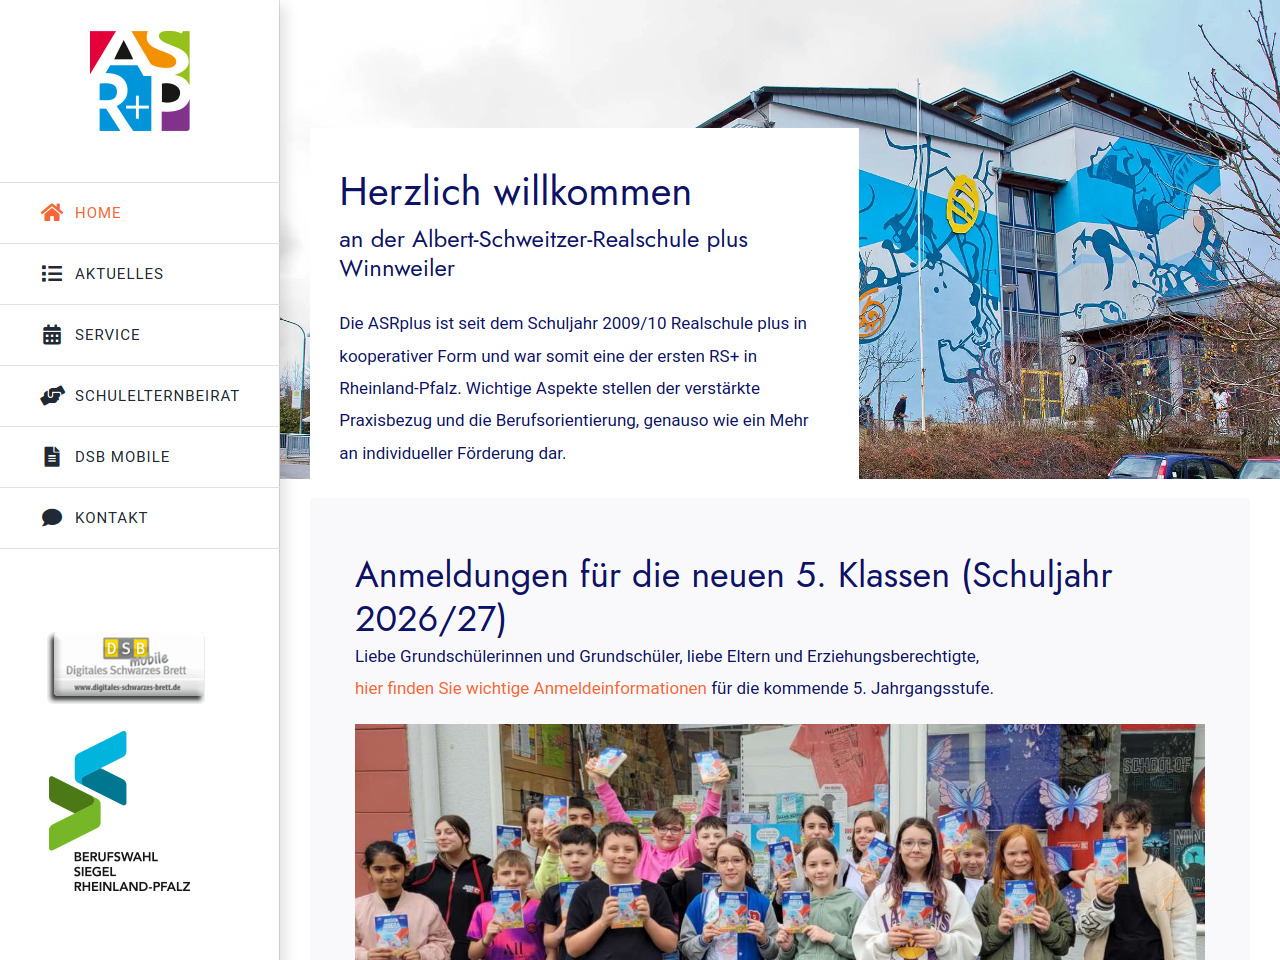Click the speech bubble icon beside Kontakt

click(x=52, y=518)
